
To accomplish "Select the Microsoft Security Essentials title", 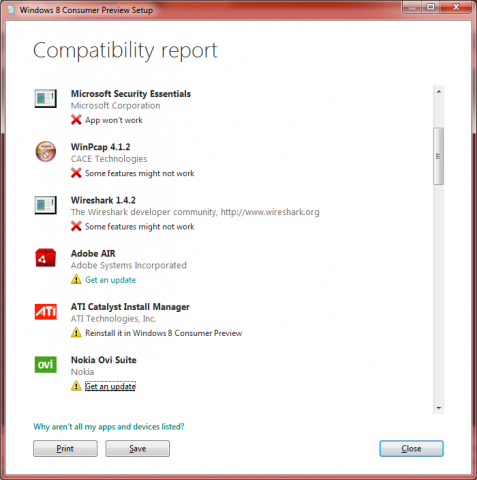I will coord(131,94).
